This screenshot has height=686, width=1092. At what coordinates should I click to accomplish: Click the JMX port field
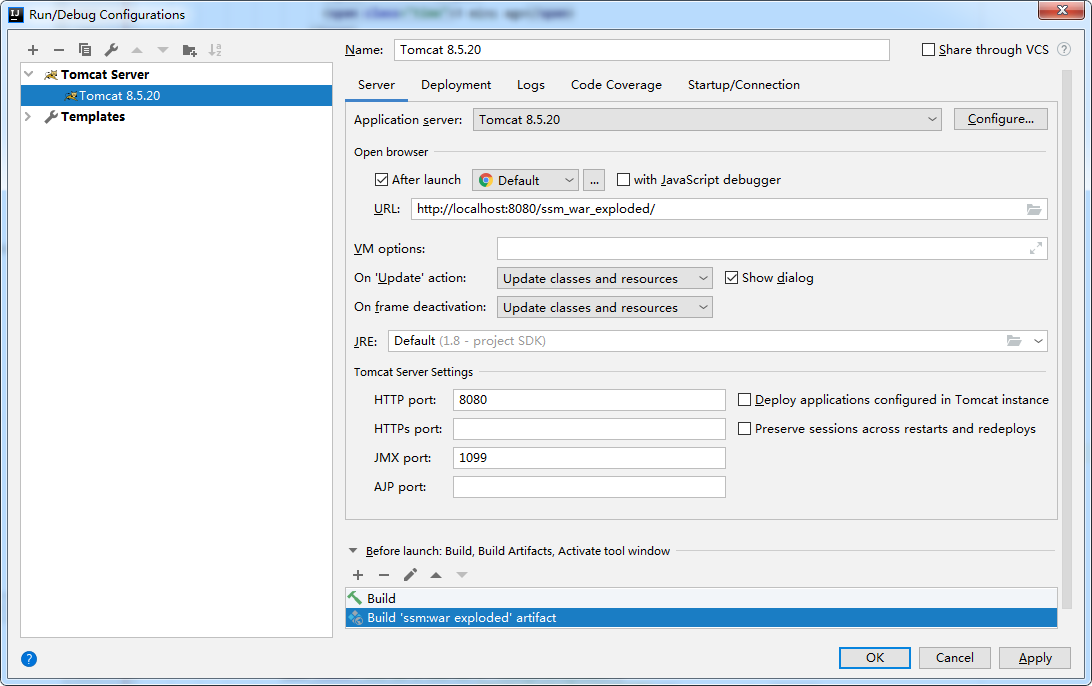(589, 458)
